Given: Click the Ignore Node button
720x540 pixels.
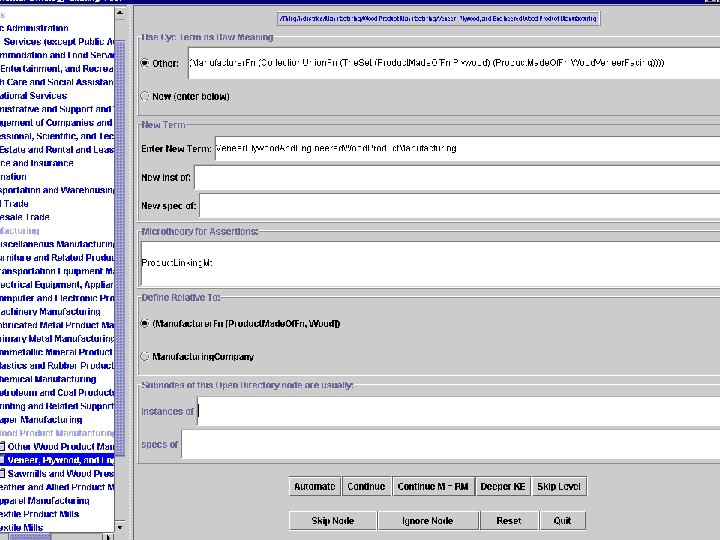Looking at the screenshot, I should 428,521.
